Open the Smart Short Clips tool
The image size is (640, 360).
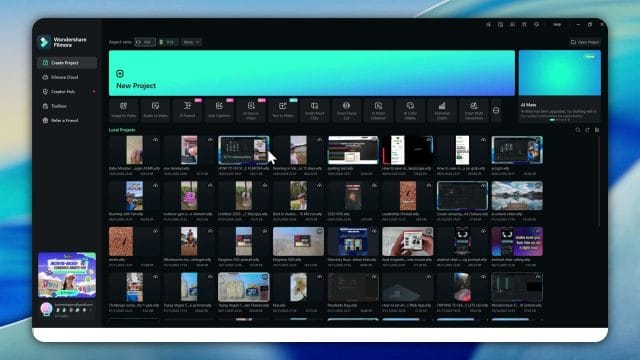(x=314, y=110)
